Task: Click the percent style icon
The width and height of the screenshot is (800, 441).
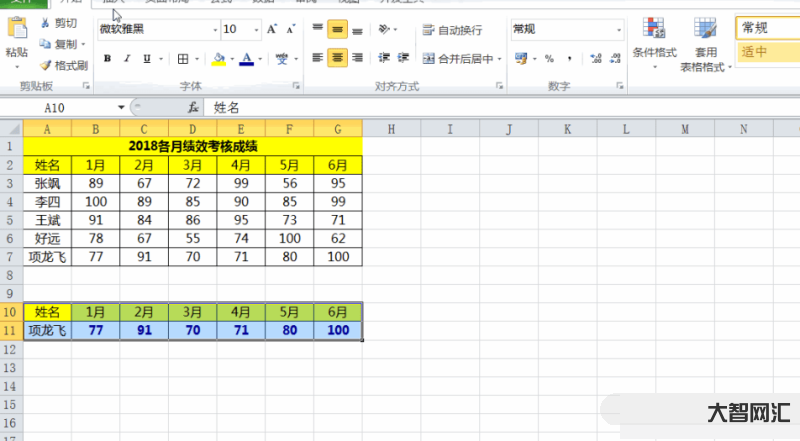Action: [x=549, y=59]
